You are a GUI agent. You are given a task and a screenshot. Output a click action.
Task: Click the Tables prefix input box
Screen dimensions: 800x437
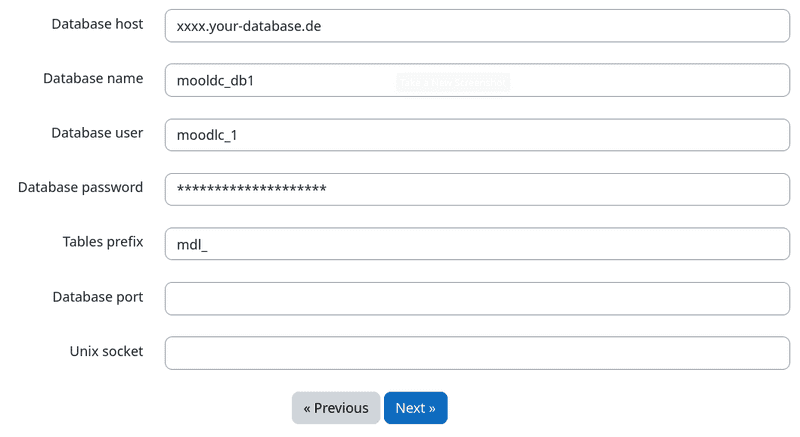coord(477,244)
